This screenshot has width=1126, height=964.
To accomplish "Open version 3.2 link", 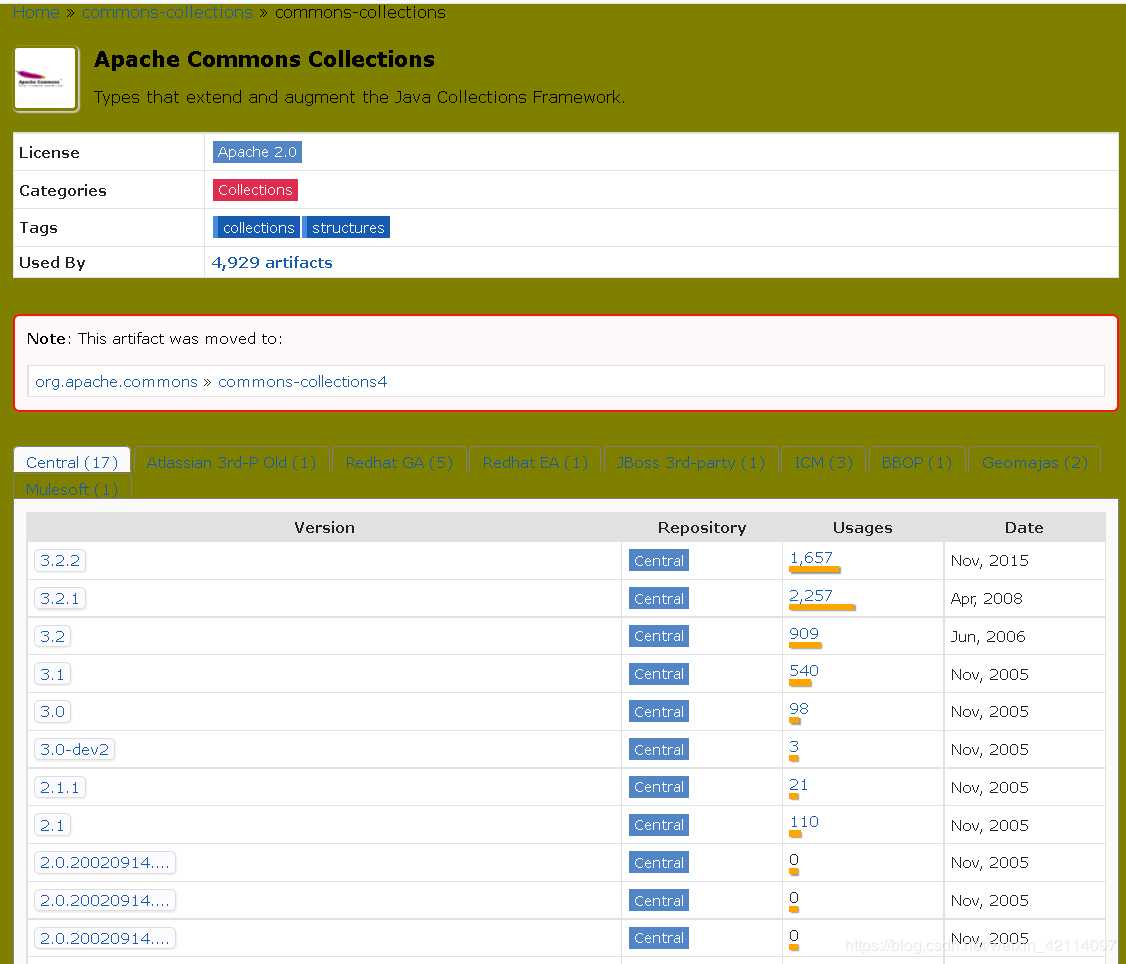I will click(x=52, y=636).
